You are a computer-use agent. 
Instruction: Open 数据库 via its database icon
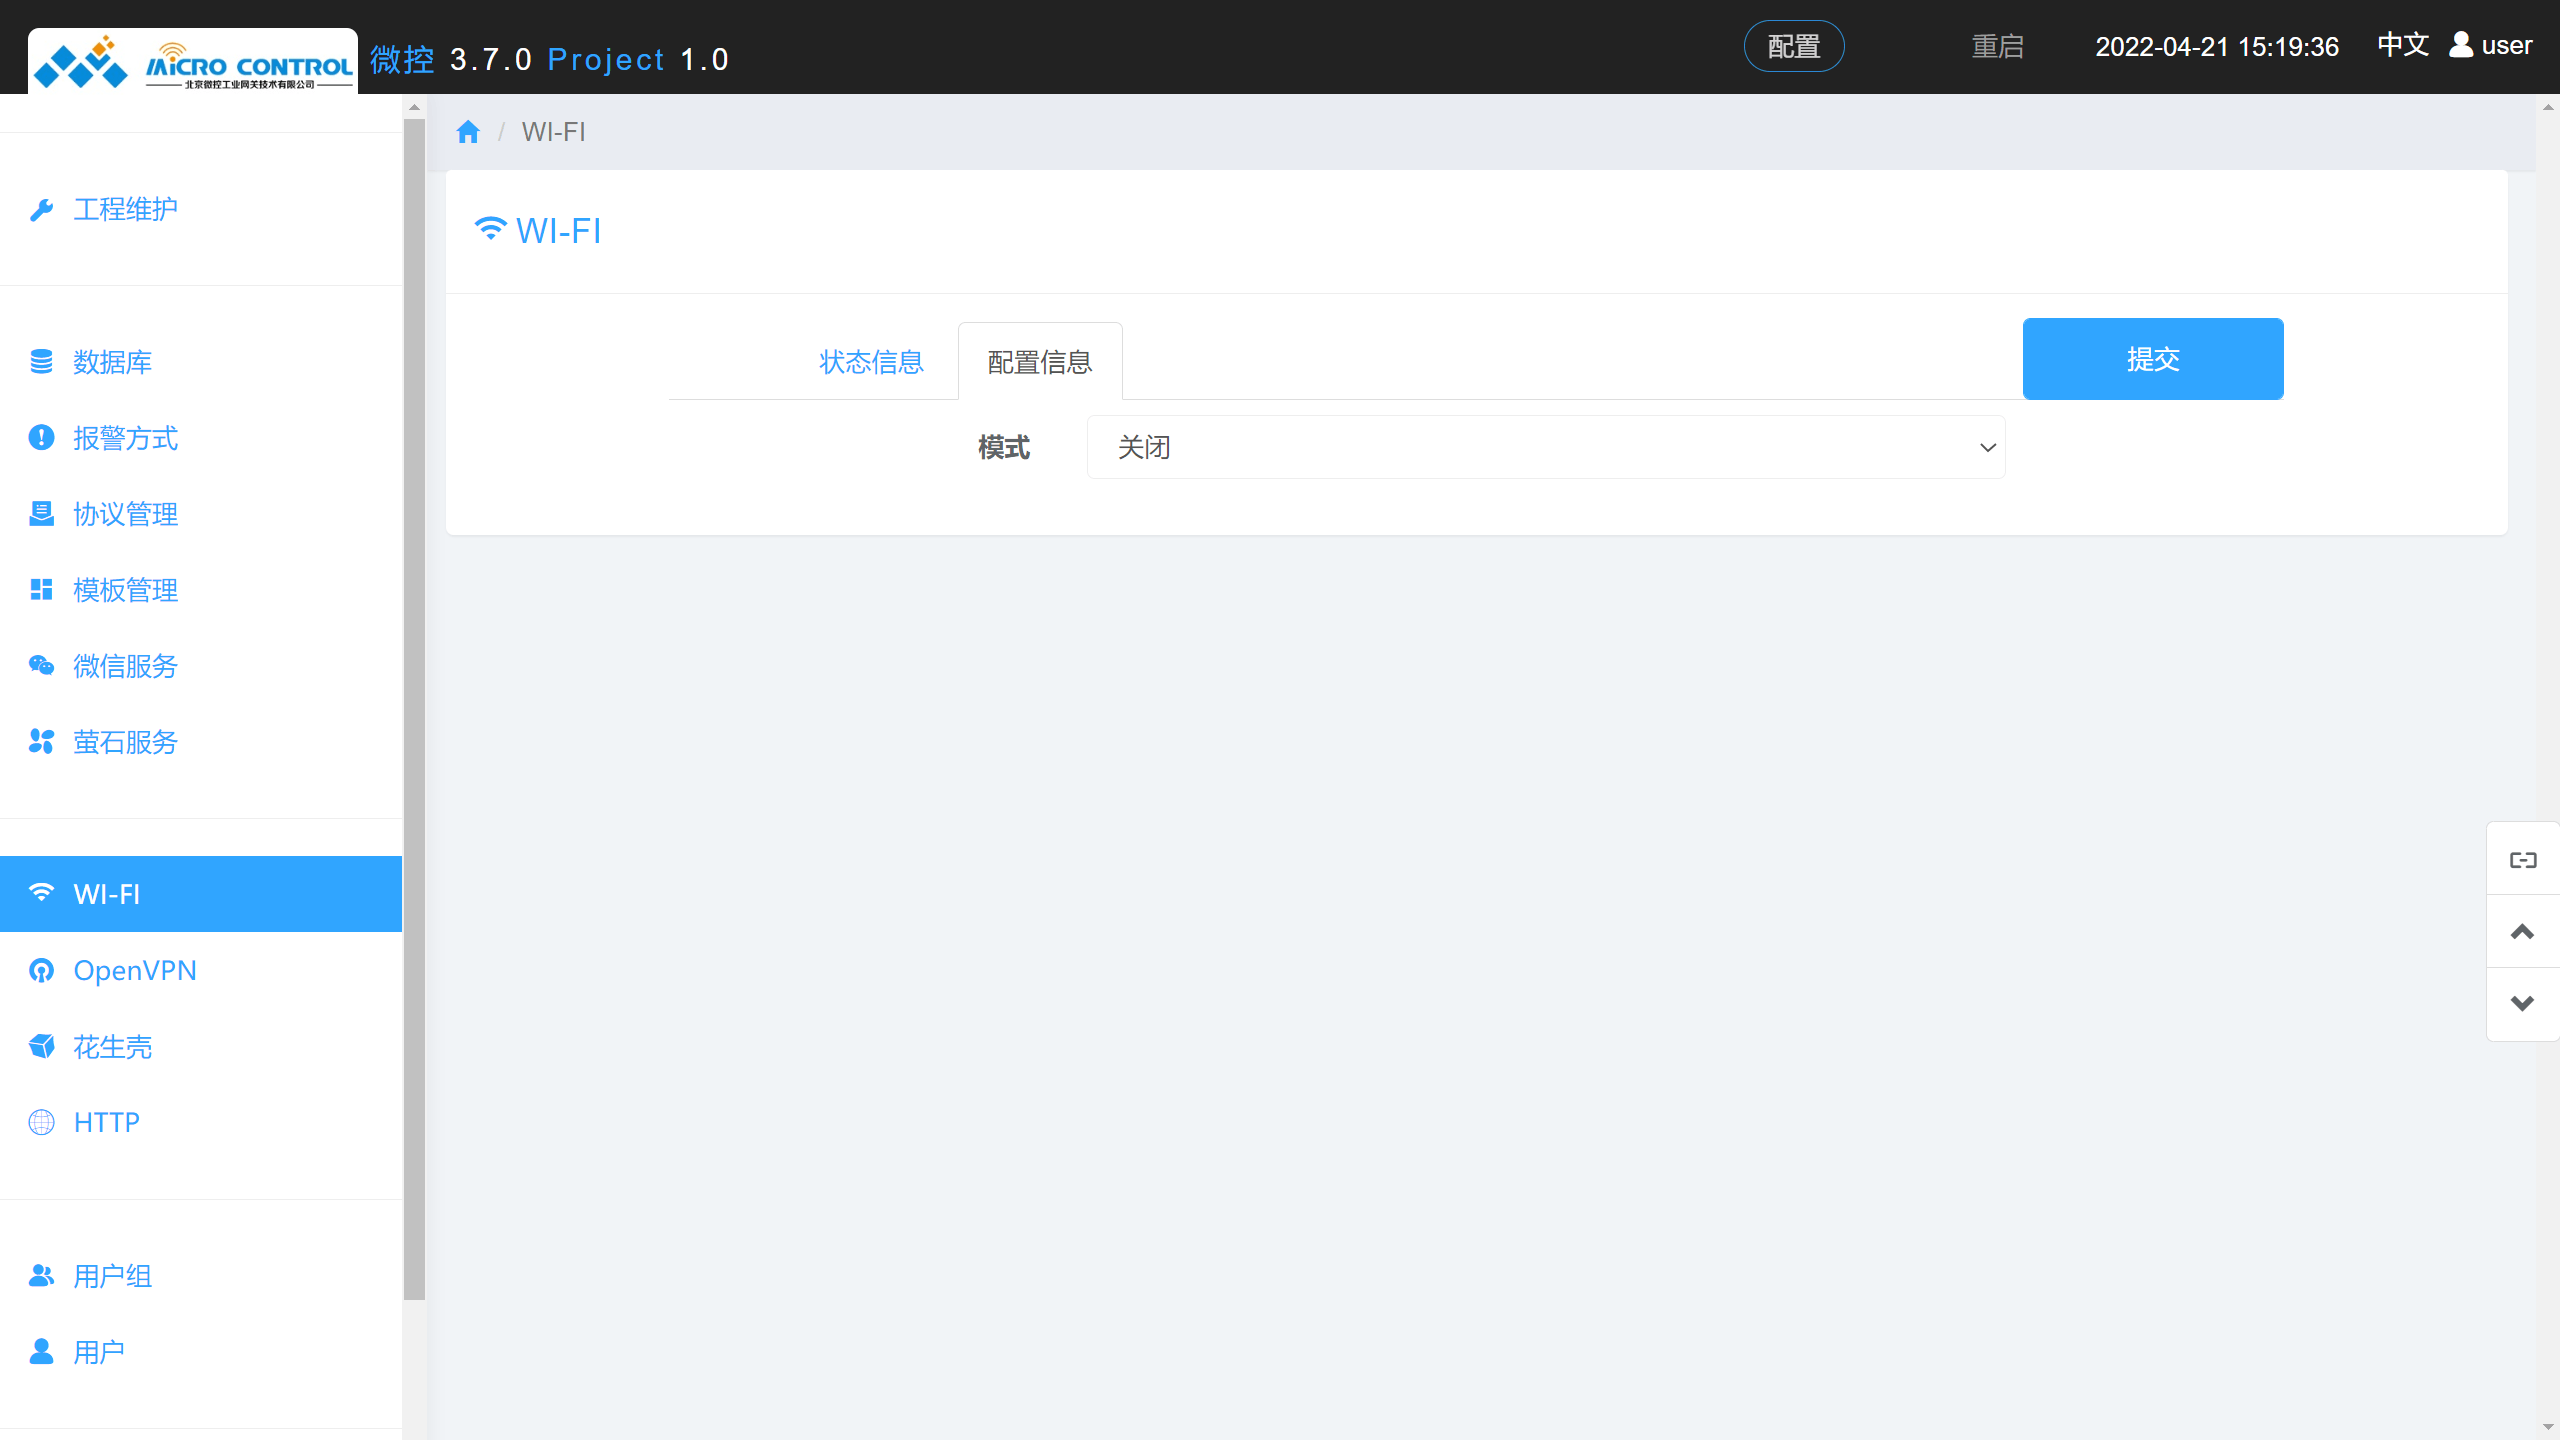point(41,362)
